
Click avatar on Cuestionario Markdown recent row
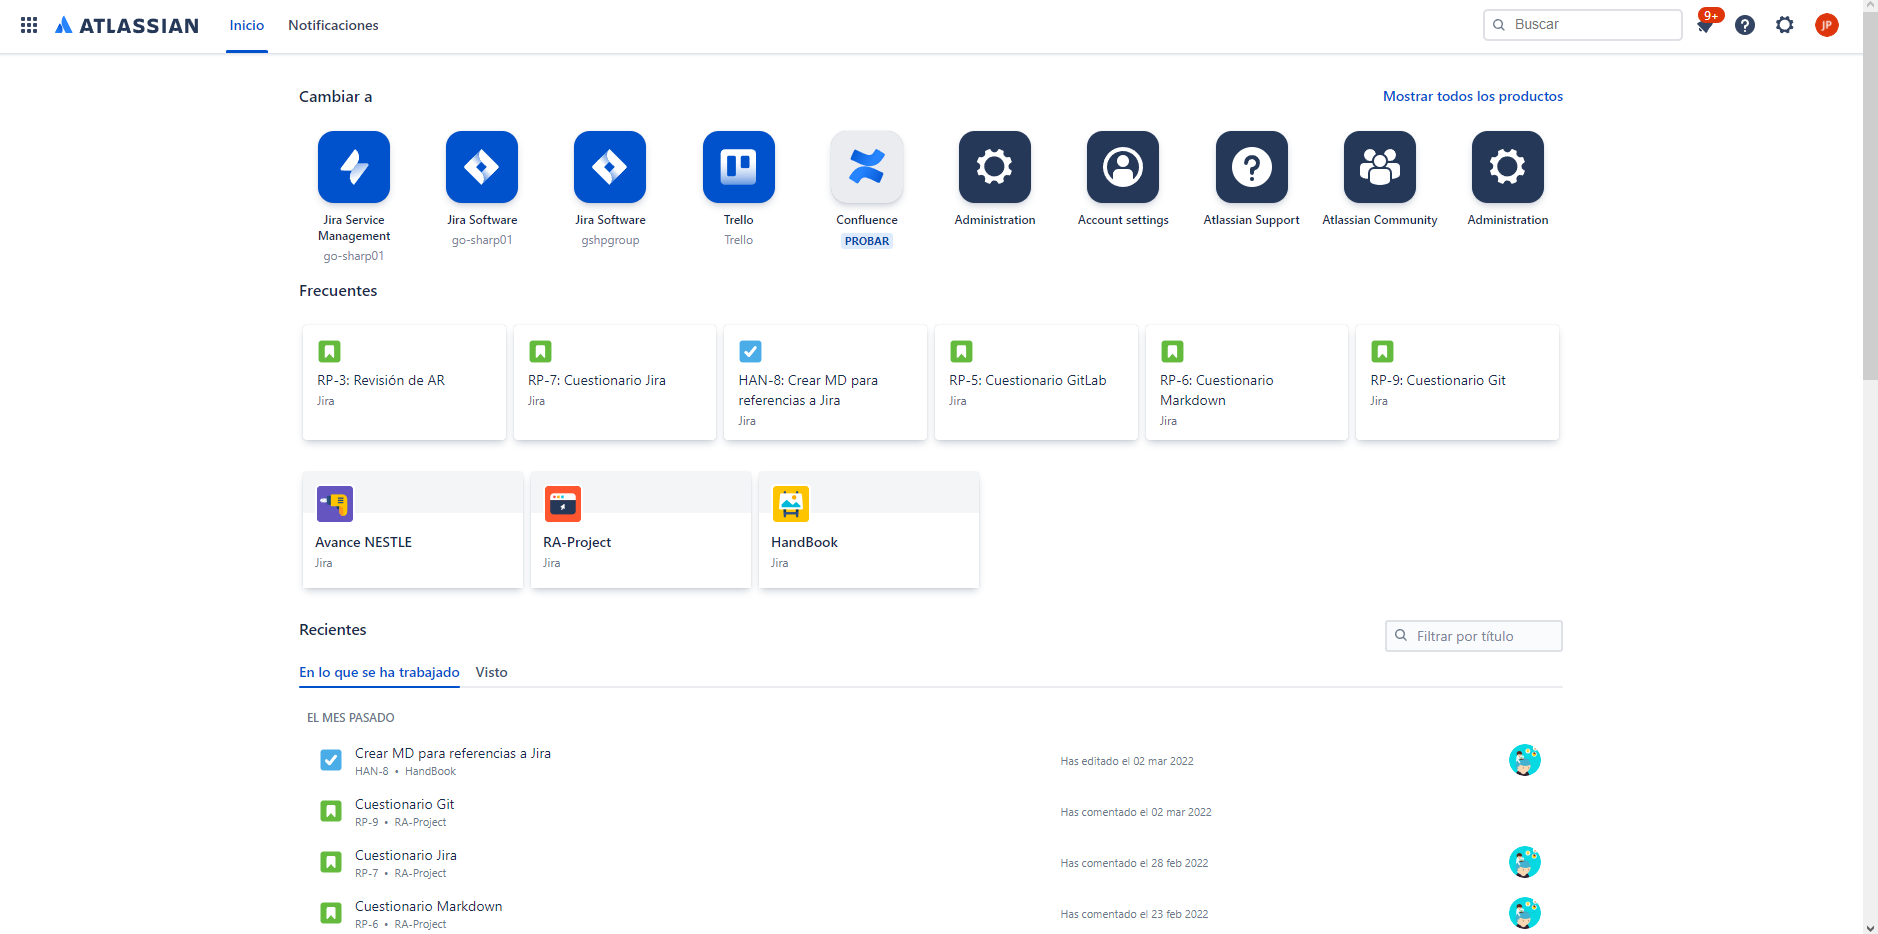pos(1525,913)
